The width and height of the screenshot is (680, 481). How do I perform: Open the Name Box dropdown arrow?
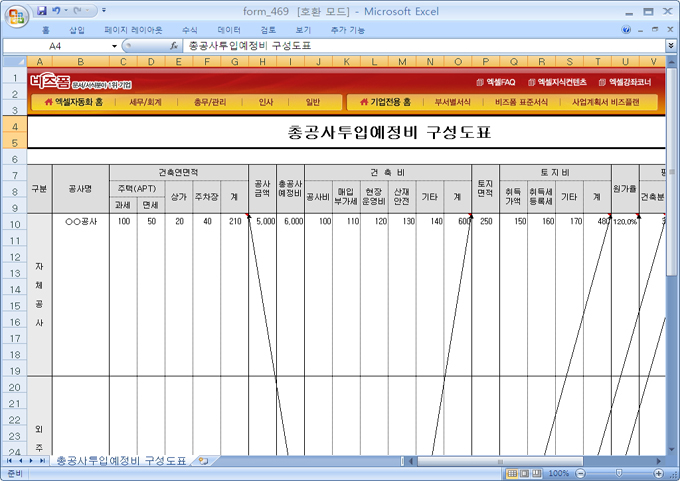point(114,46)
